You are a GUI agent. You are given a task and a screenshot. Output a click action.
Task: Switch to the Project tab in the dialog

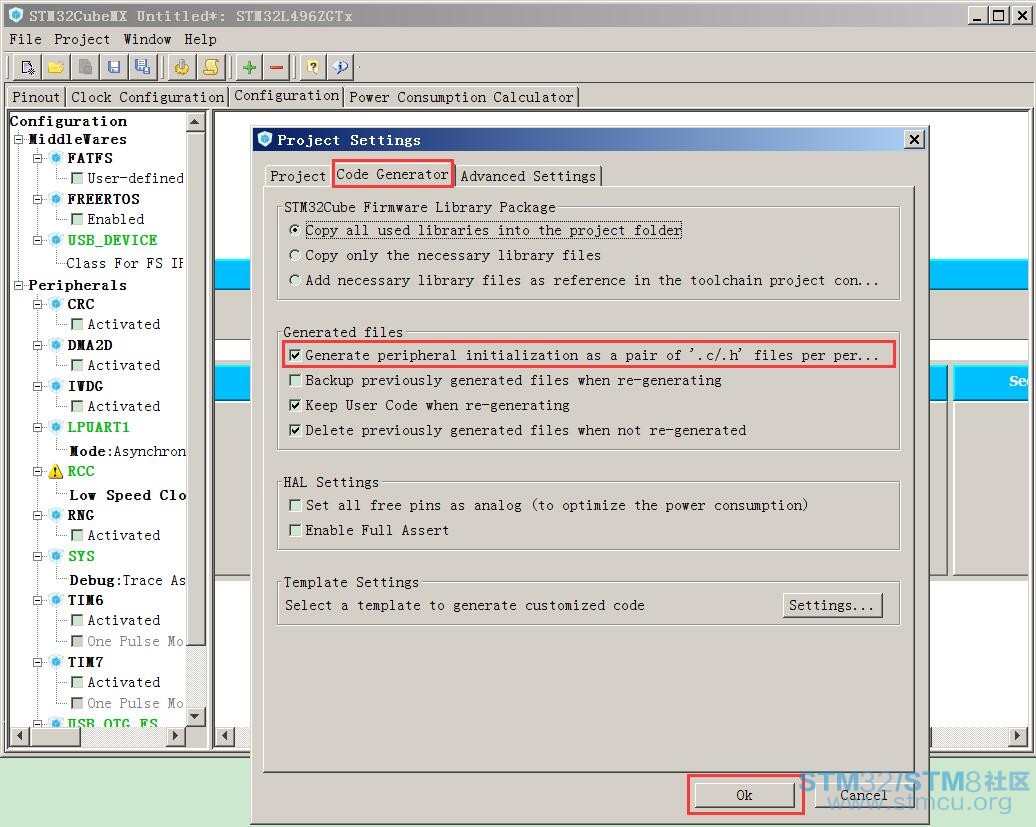297,176
